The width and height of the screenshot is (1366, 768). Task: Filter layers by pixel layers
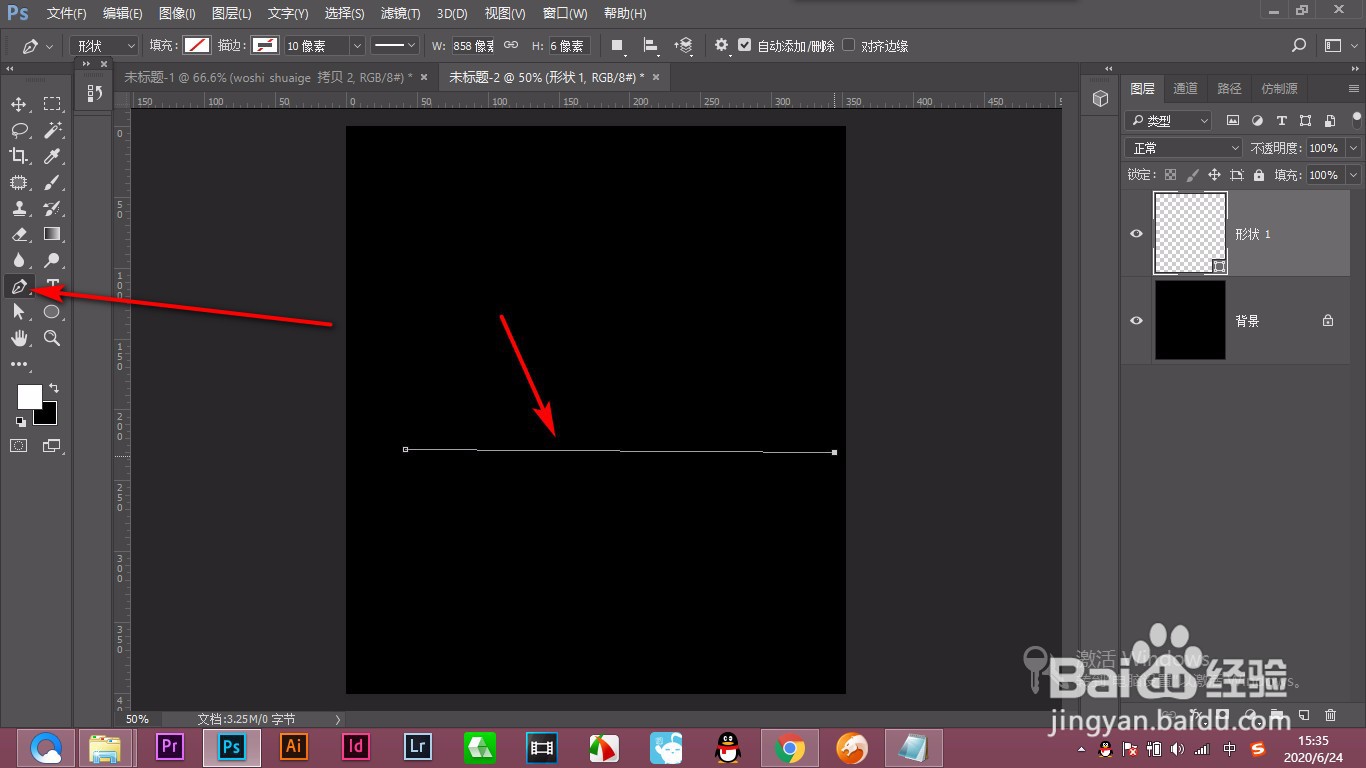point(1233,120)
